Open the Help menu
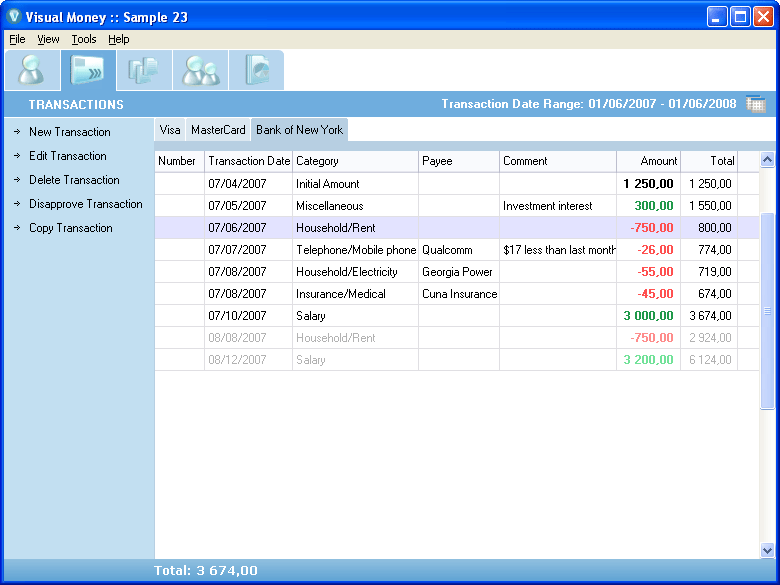The height and width of the screenshot is (585, 780). coord(119,39)
